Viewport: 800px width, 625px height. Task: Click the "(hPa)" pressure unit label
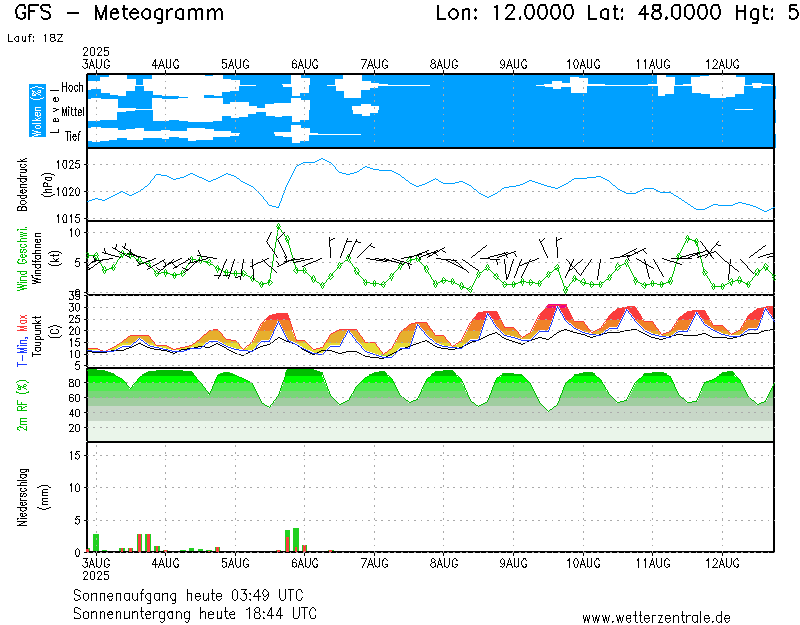(x=48, y=185)
